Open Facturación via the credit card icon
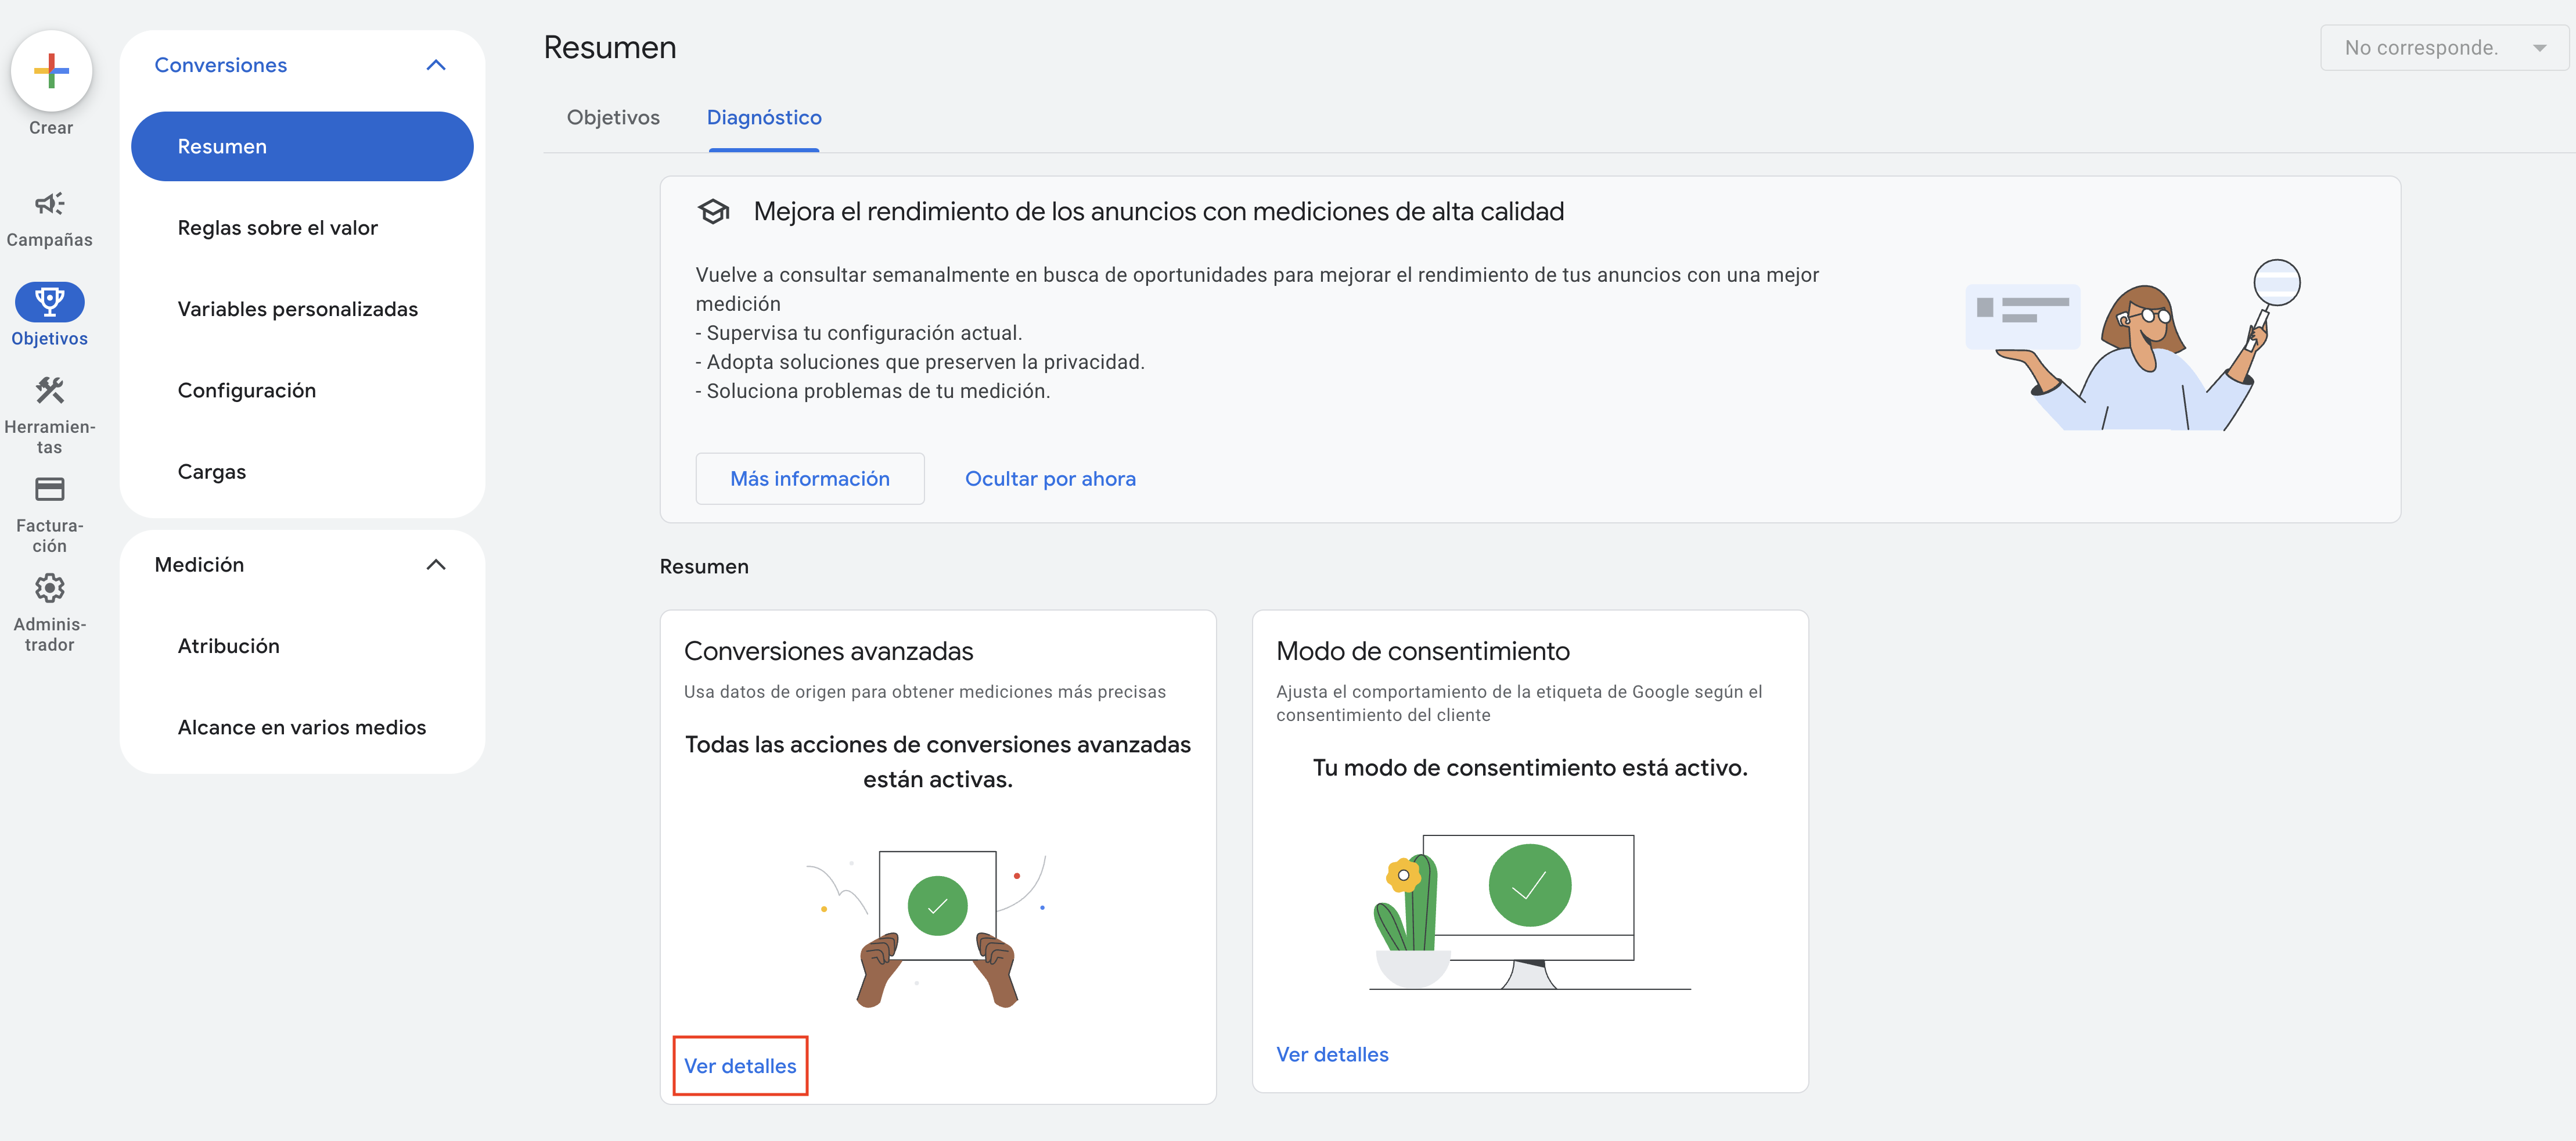Screen dimensions: 2576x1141 point(49,489)
